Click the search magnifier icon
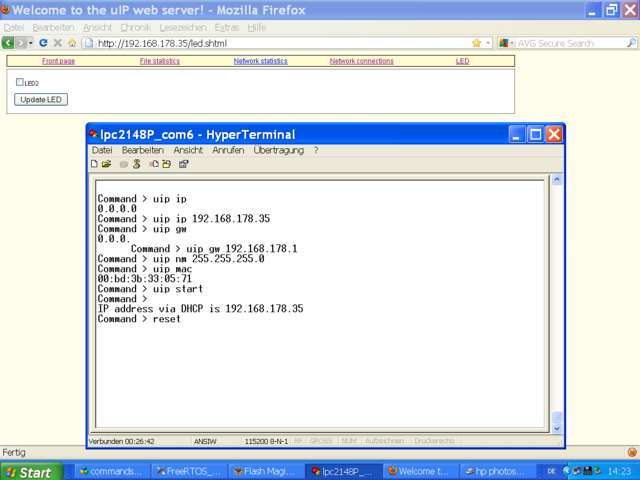This screenshot has width=640, height=480. tap(631, 43)
